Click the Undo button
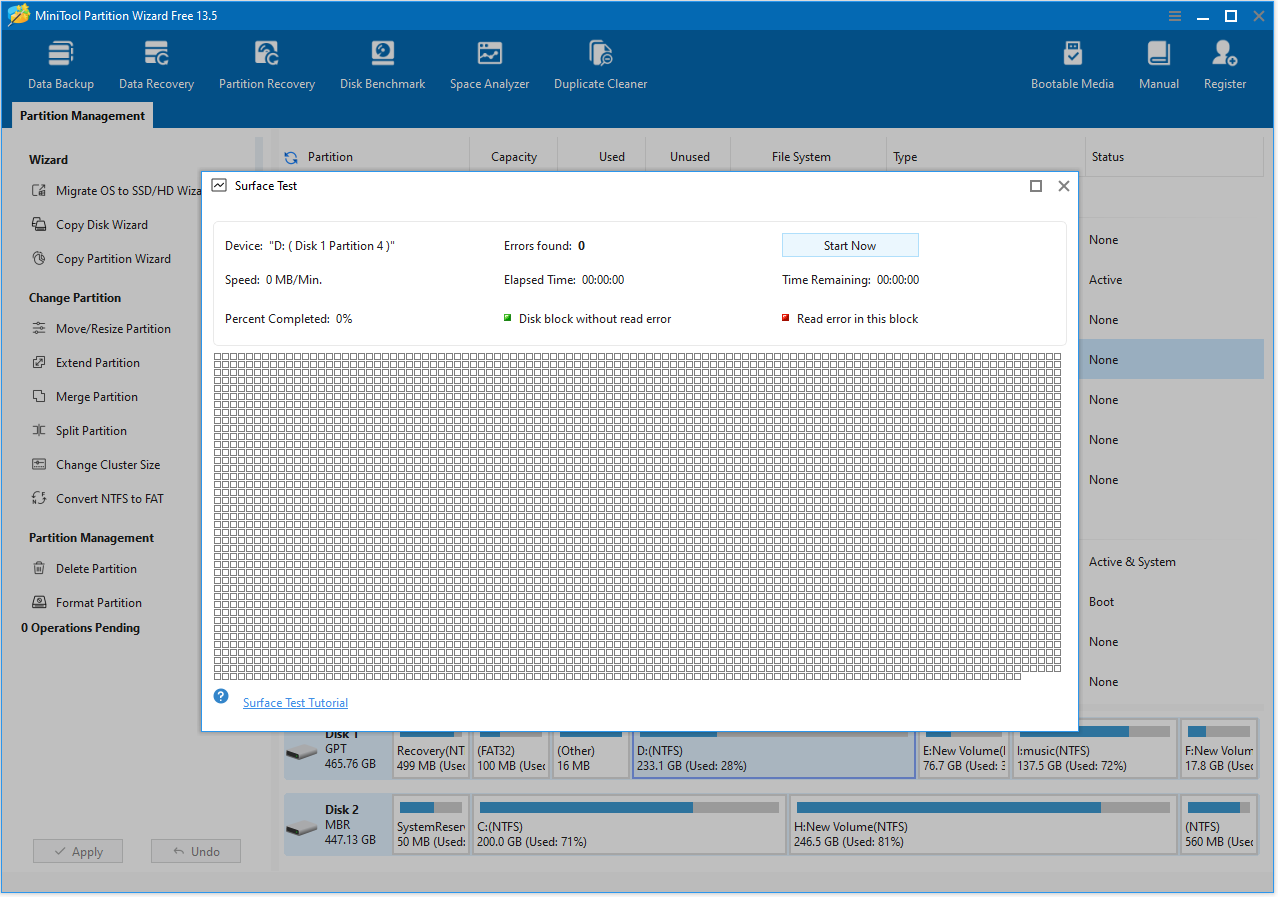This screenshot has height=897, width=1279. click(195, 850)
